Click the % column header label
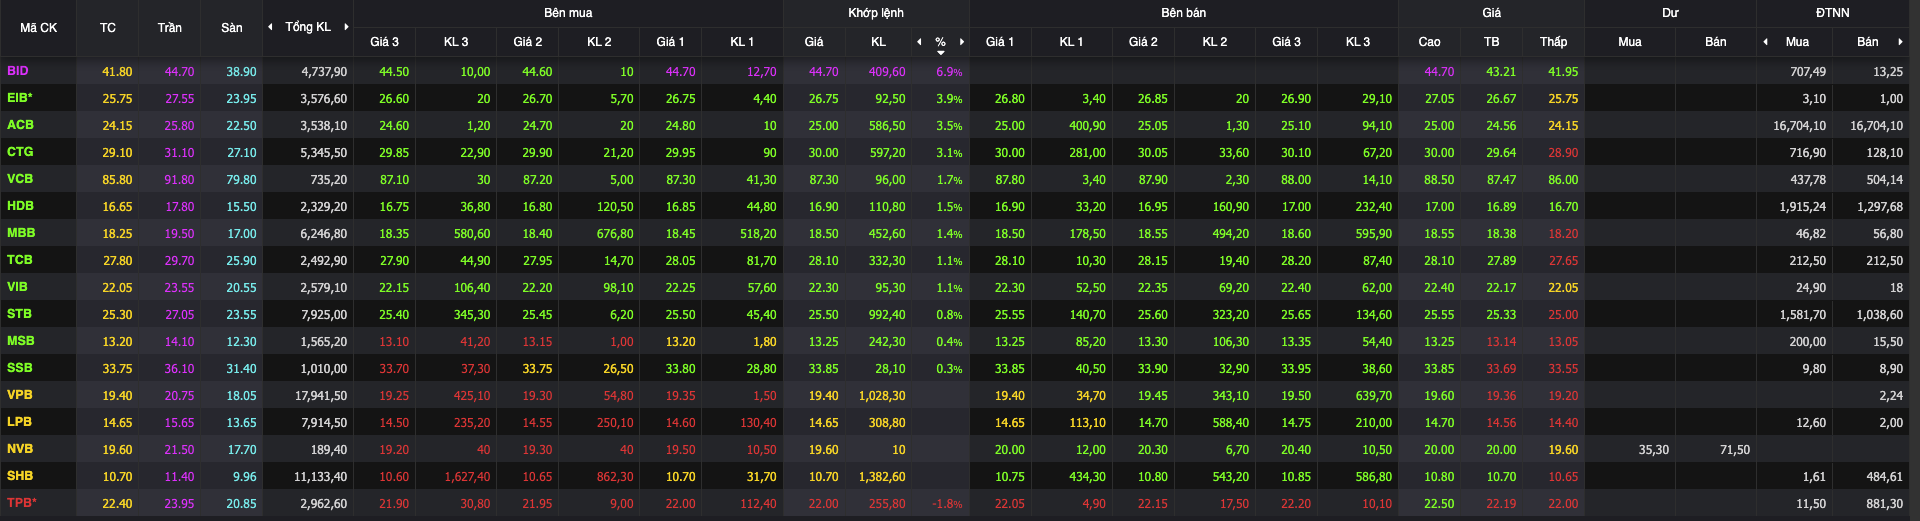The width and height of the screenshot is (1920, 521). [940, 41]
